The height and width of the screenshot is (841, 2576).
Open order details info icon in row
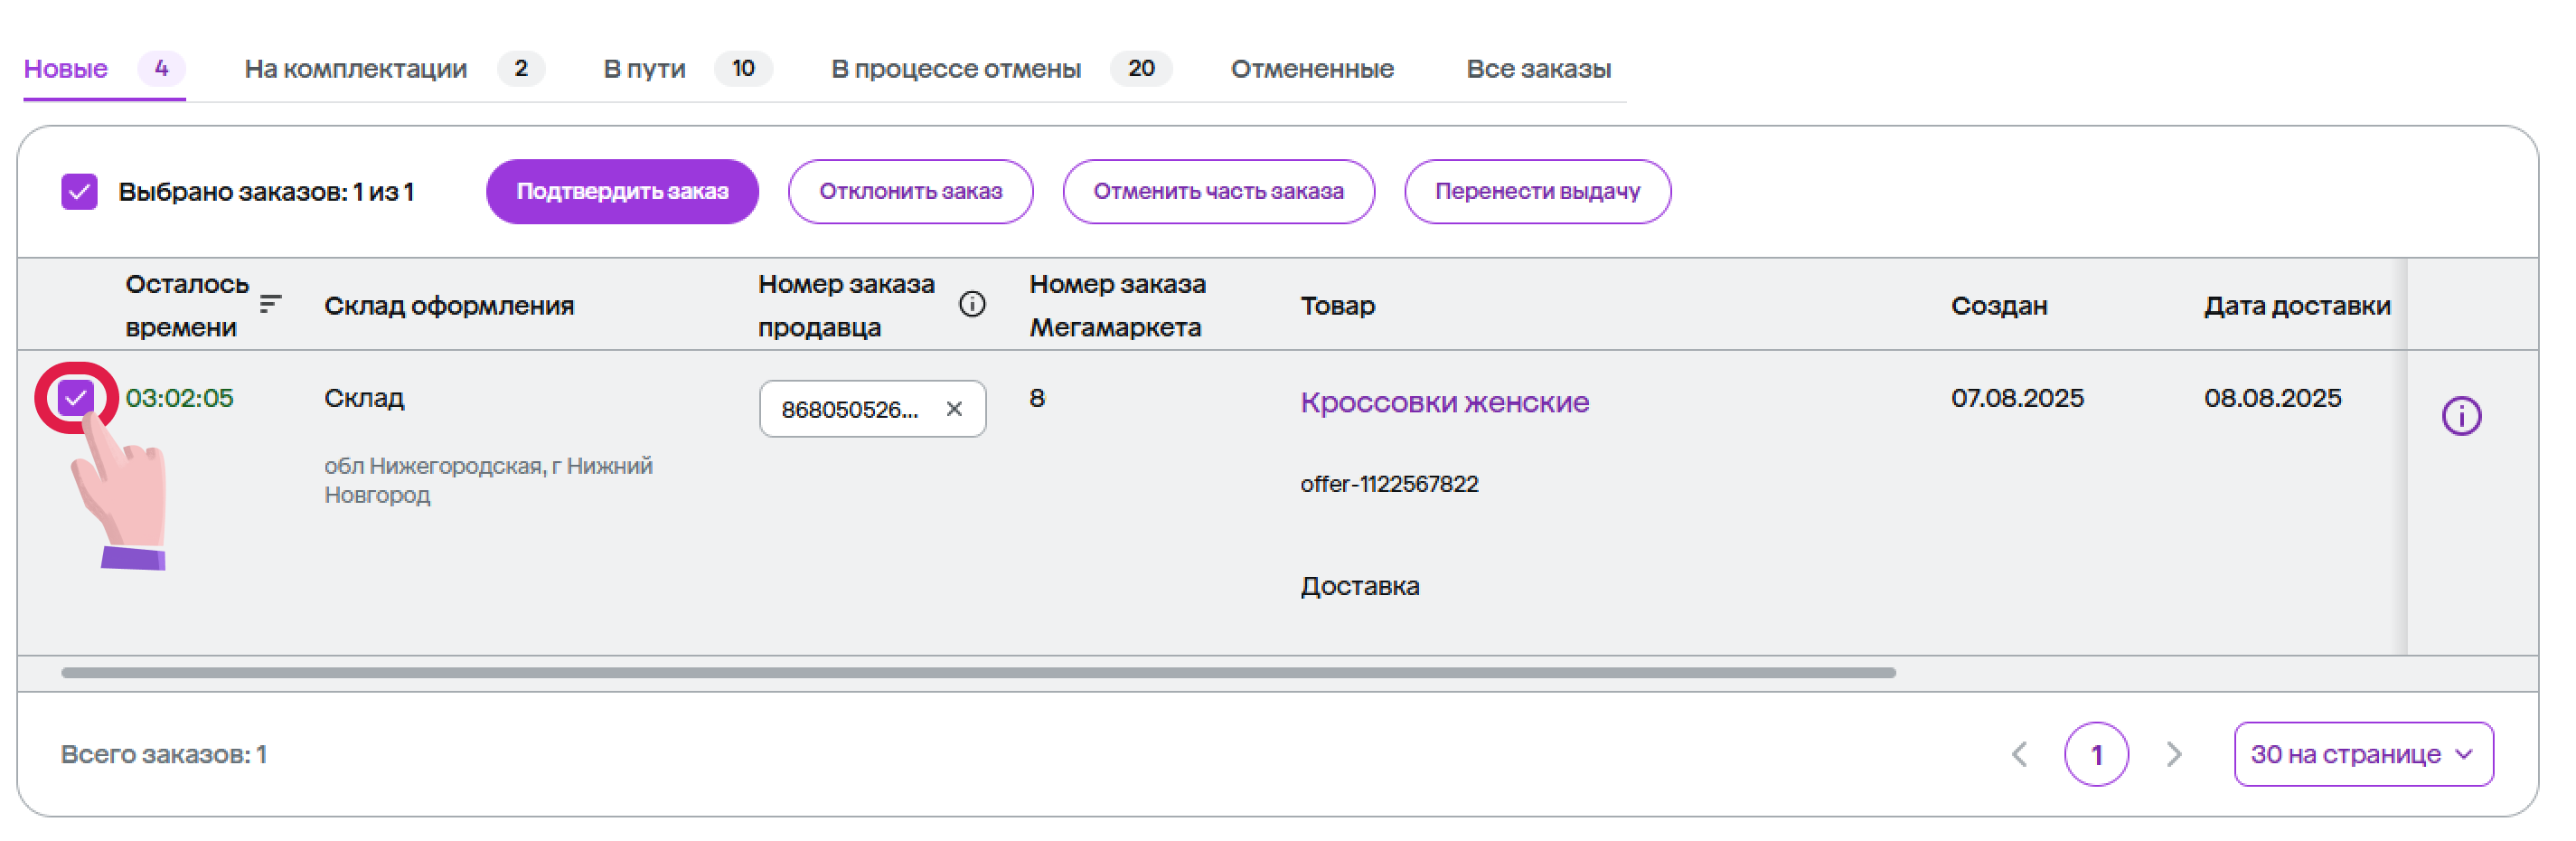click(x=2460, y=416)
